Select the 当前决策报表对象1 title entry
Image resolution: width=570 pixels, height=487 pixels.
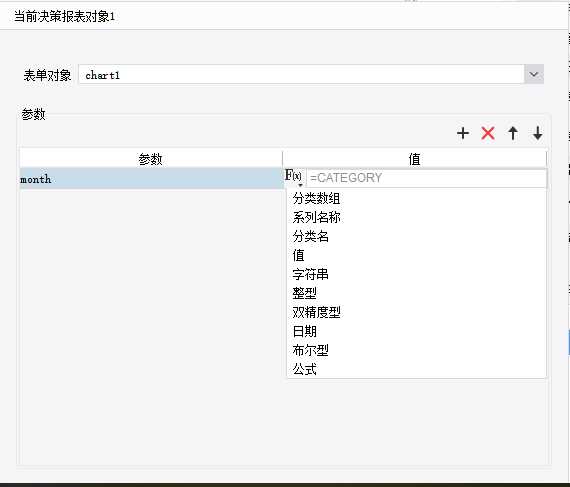coord(64,16)
